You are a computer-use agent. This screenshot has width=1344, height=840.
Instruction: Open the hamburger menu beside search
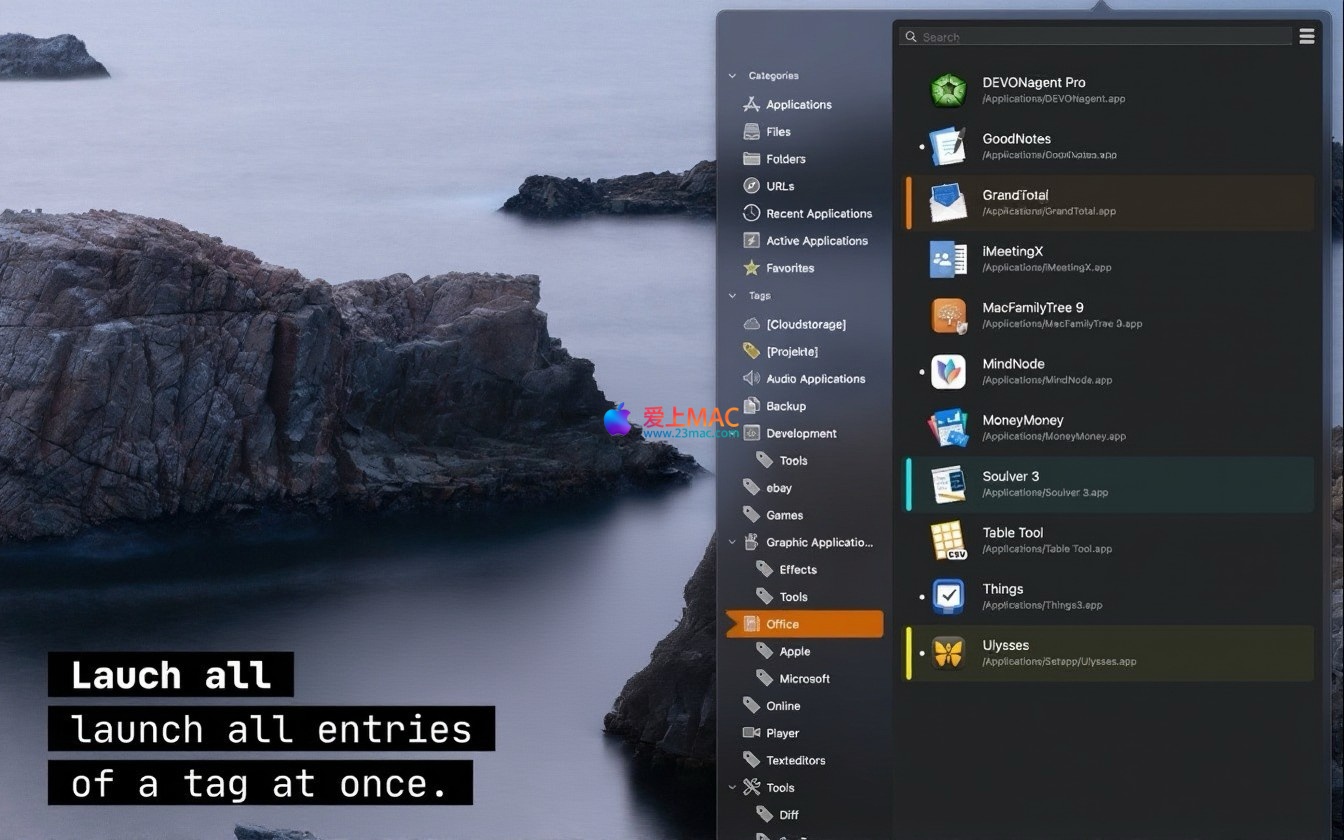[x=1306, y=37]
